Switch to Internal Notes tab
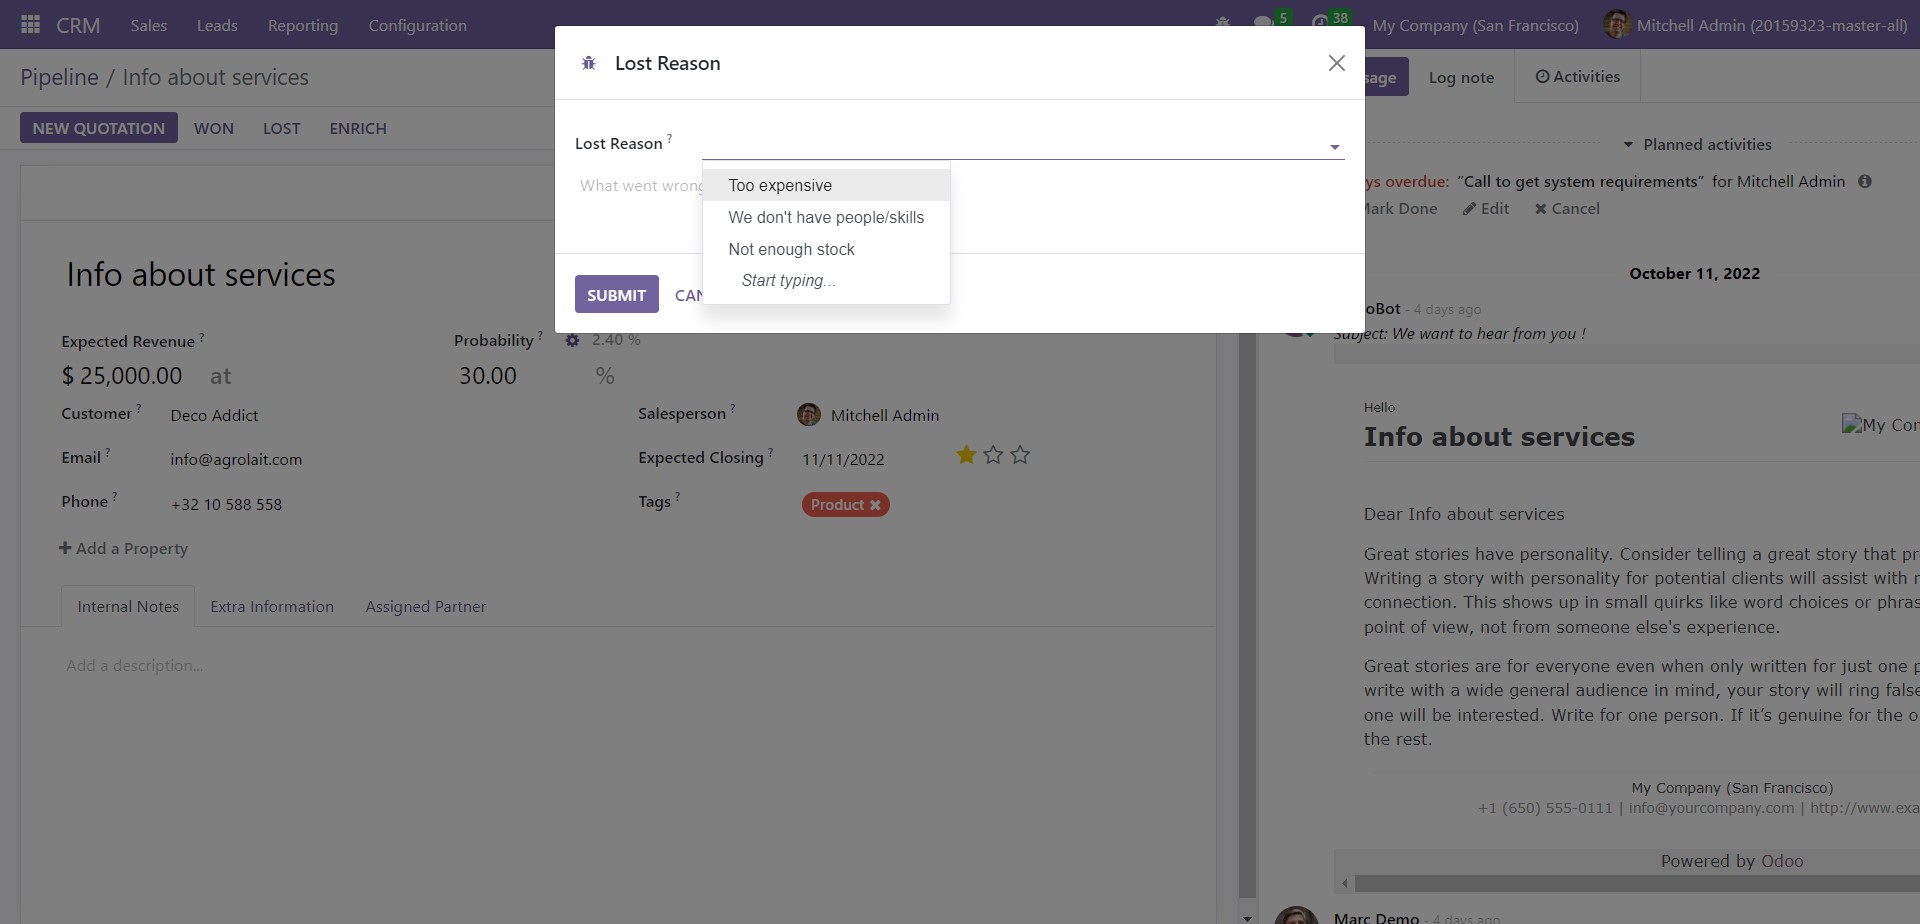1920x924 pixels. click(x=128, y=607)
